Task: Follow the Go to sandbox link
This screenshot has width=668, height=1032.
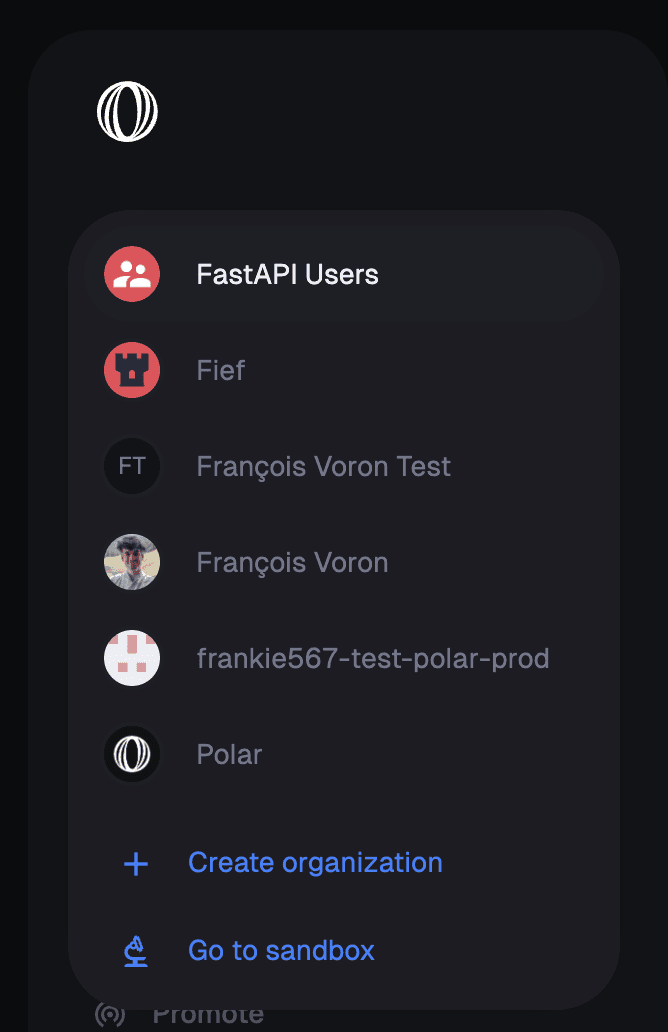Action: tap(281, 951)
